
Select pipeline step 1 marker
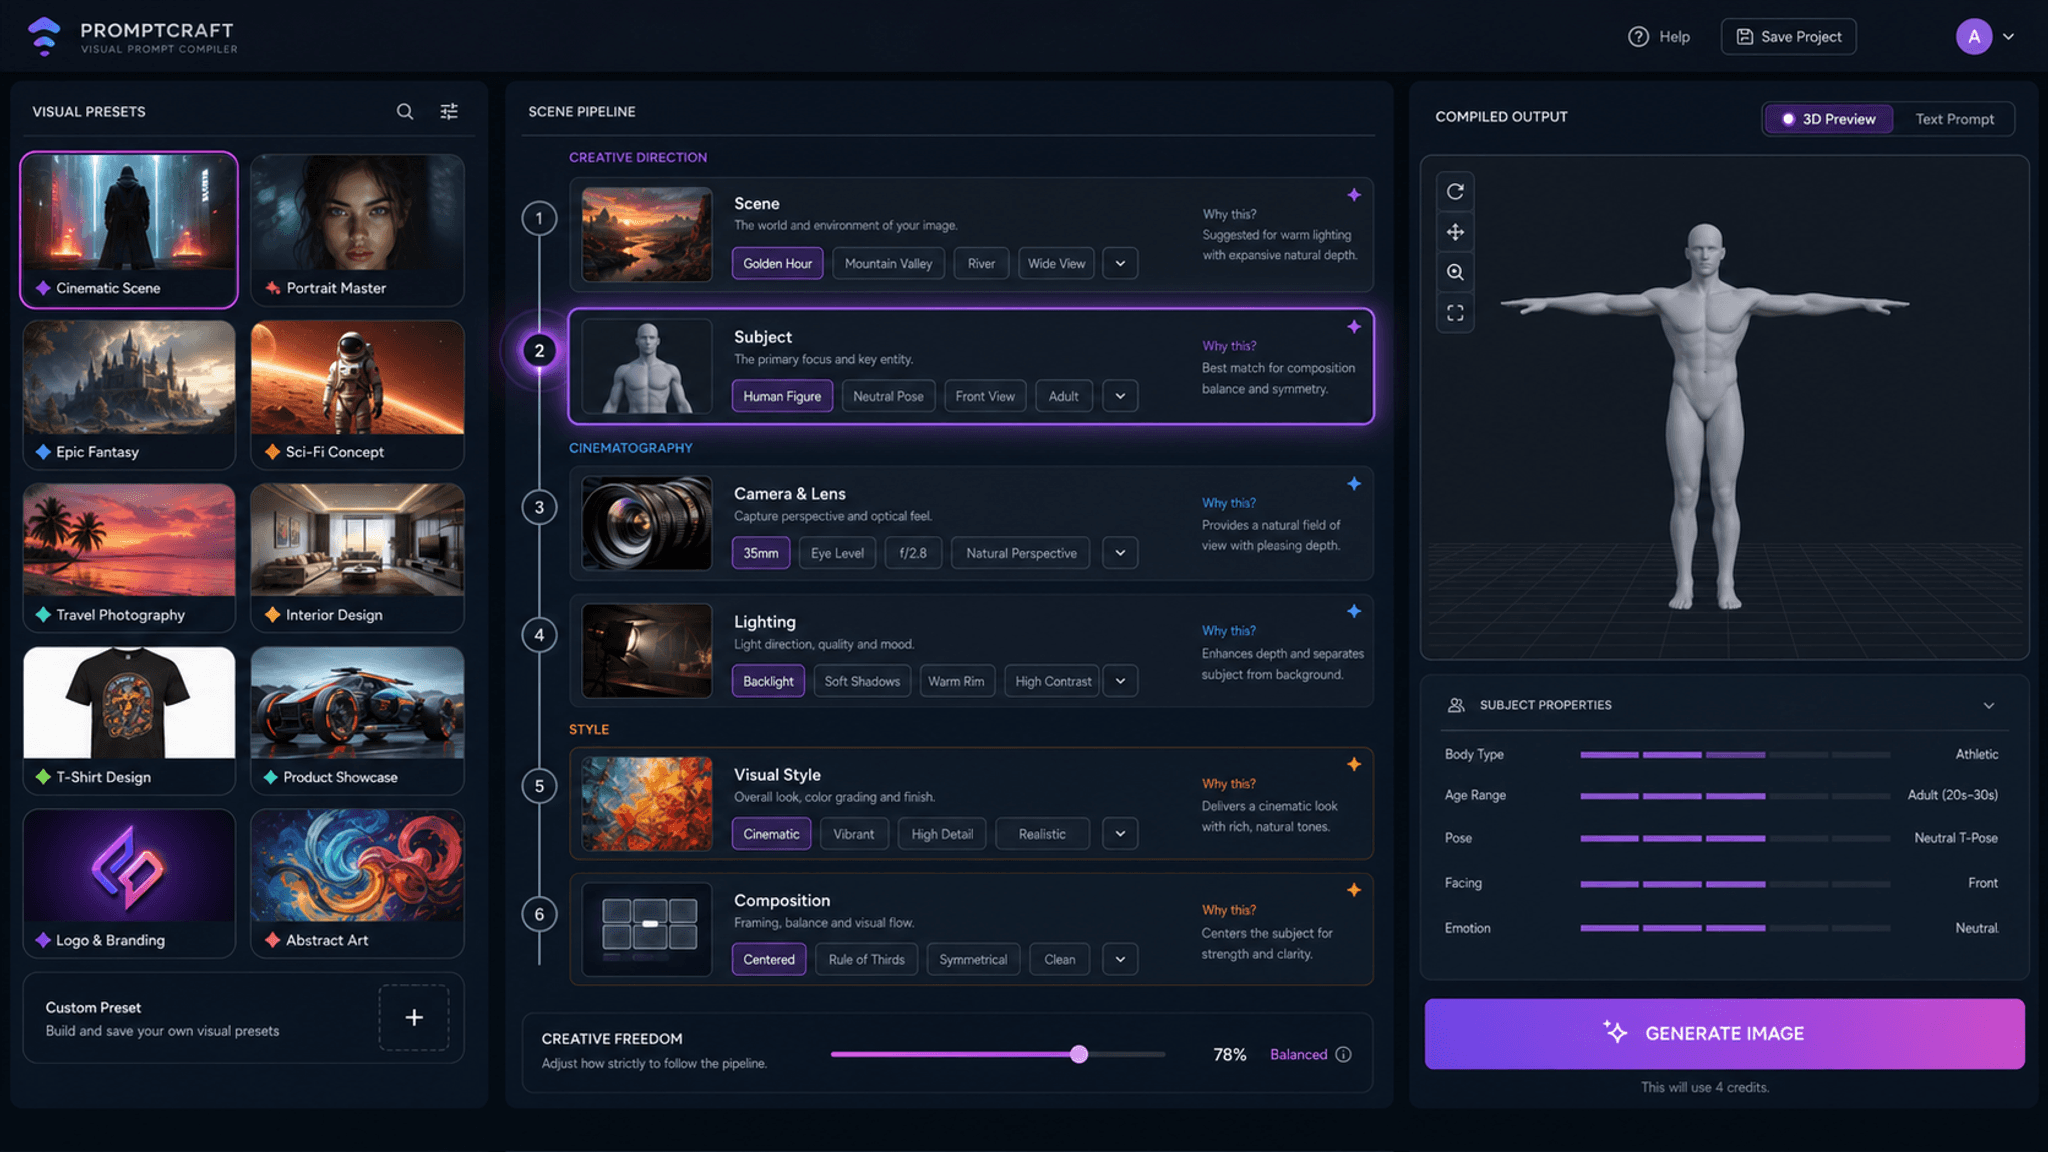point(539,218)
